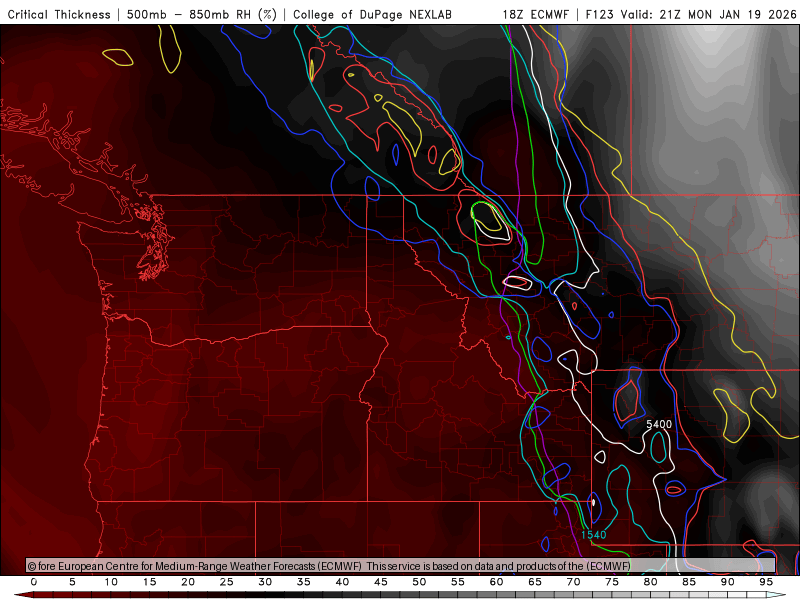The height and width of the screenshot is (600, 800).
Task: Select the "5" value on the color scale
Action: tap(72, 582)
